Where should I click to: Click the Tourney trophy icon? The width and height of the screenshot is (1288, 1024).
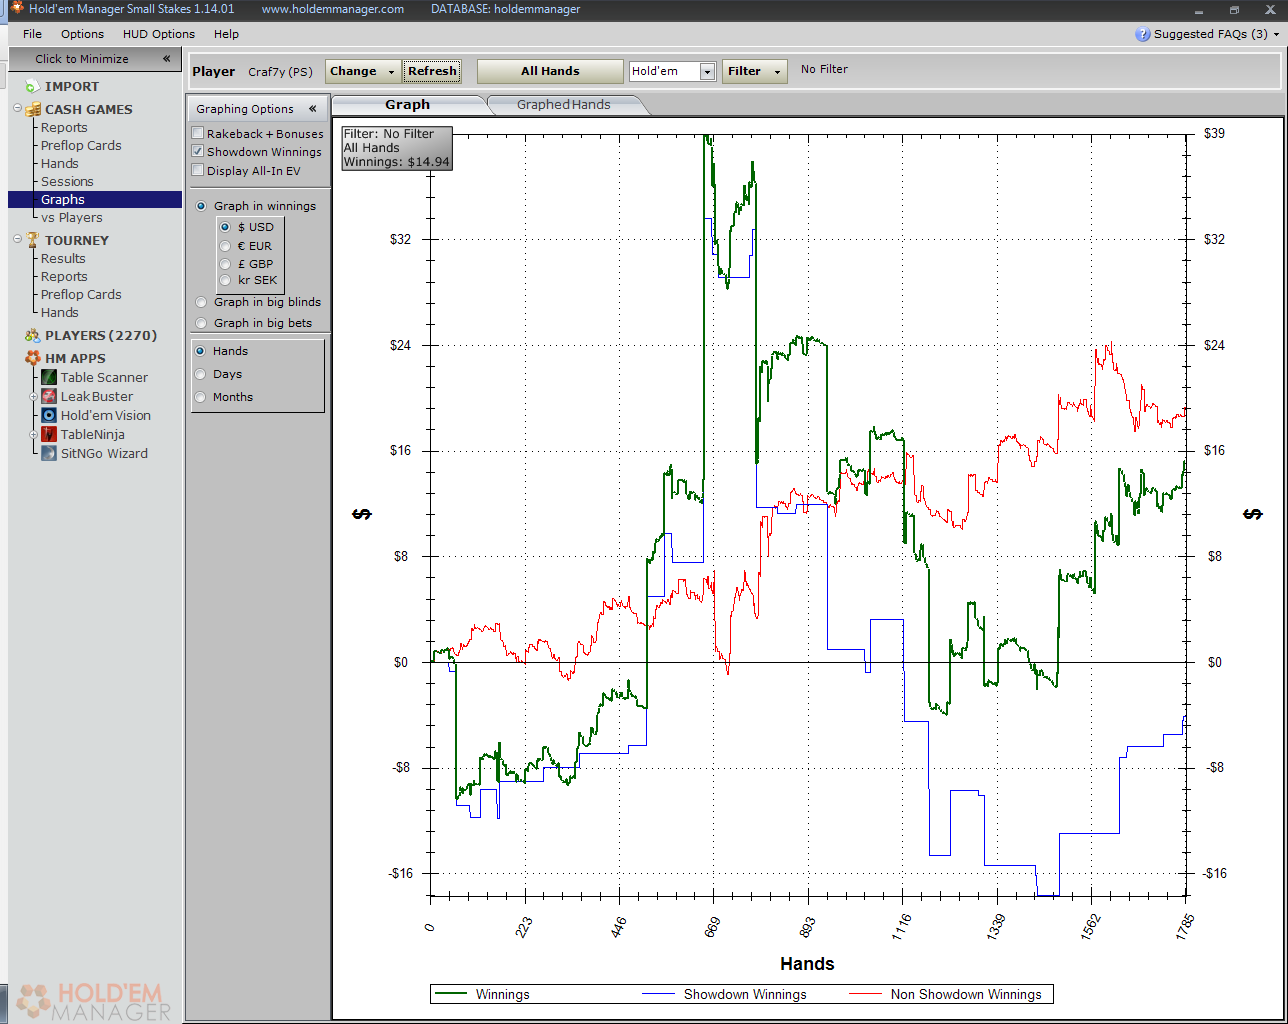(x=33, y=240)
